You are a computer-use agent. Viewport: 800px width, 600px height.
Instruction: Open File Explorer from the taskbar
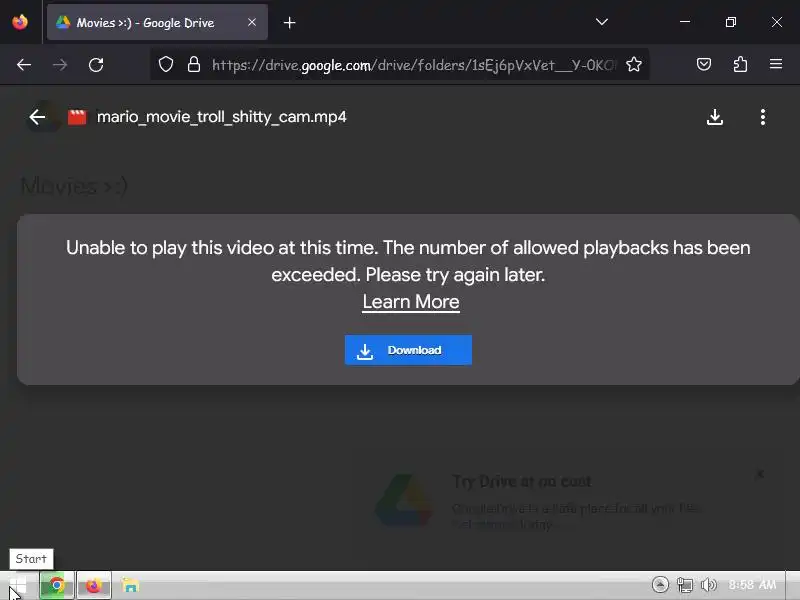pyautogui.click(x=131, y=585)
